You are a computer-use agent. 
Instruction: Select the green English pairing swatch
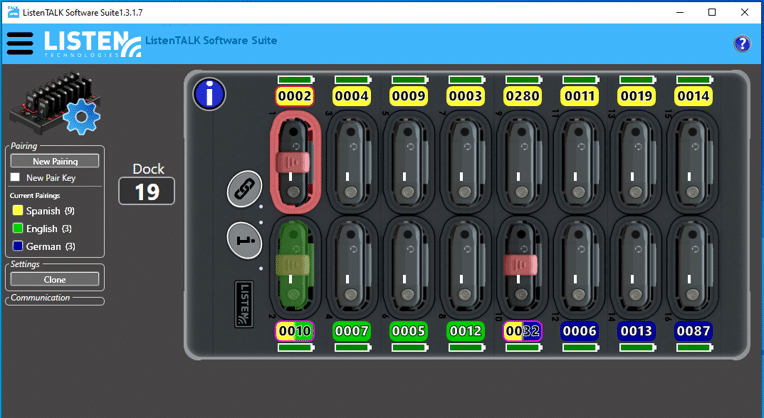tap(17, 229)
